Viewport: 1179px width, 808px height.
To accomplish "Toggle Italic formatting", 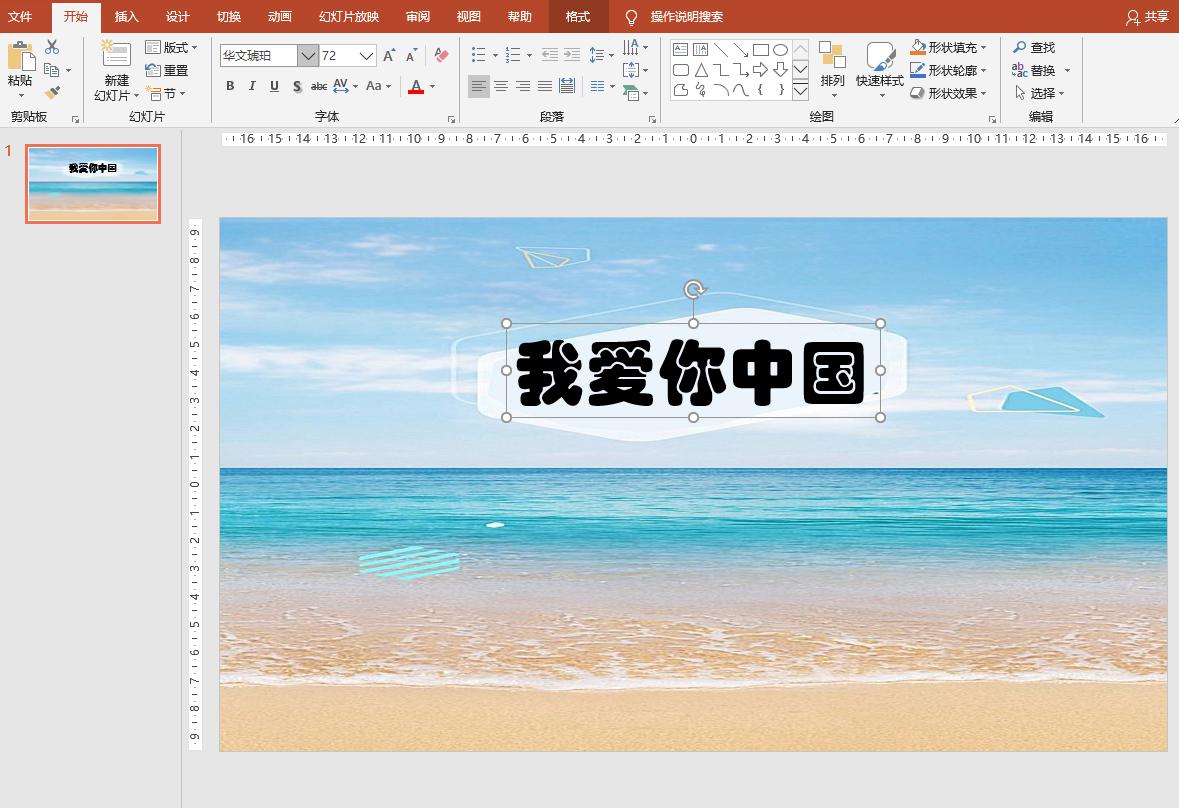I will pyautogui.click(x=252, y=87).
